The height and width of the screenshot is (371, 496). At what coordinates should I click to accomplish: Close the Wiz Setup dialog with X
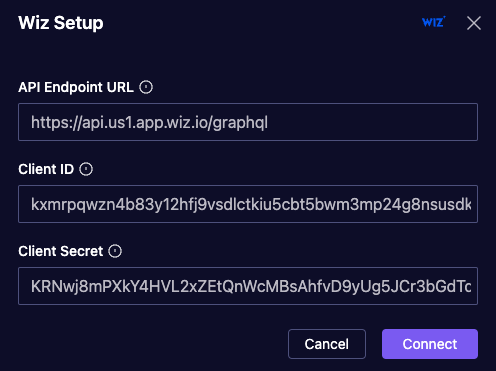click(x=474, y=23)
